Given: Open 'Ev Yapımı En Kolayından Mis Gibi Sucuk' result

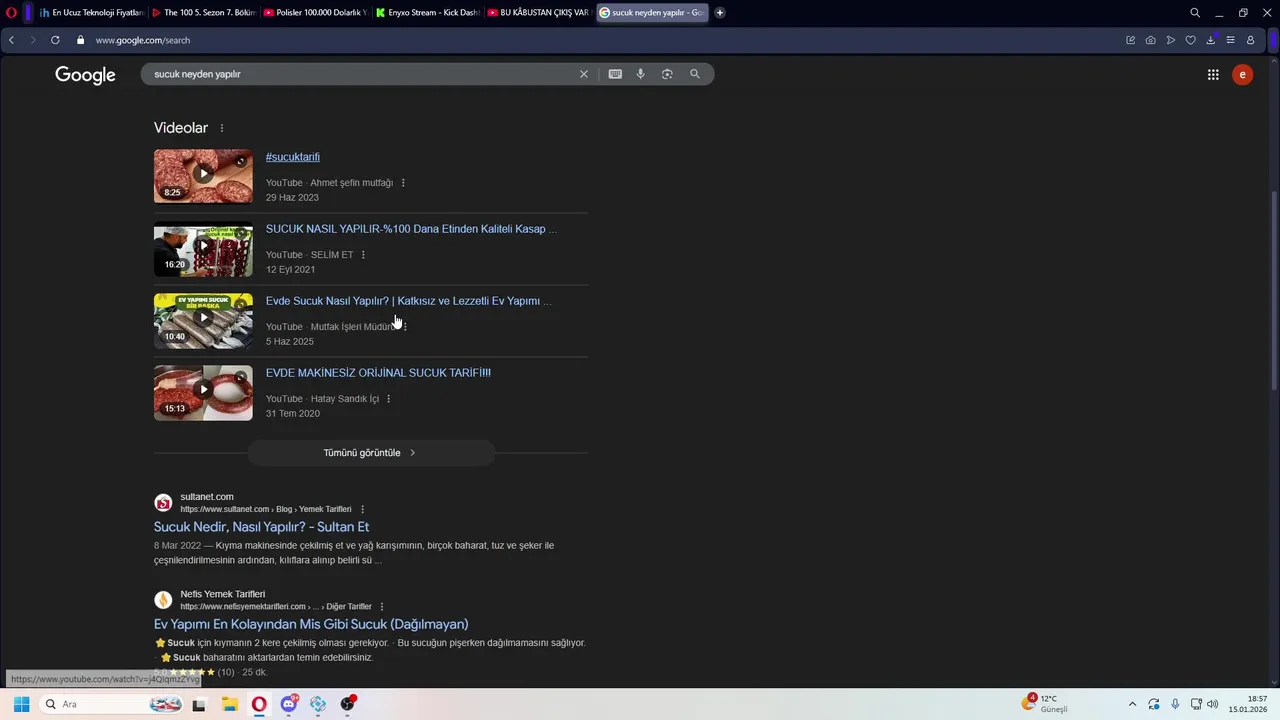Looking at the screenshot, I should tap(311, 624).
